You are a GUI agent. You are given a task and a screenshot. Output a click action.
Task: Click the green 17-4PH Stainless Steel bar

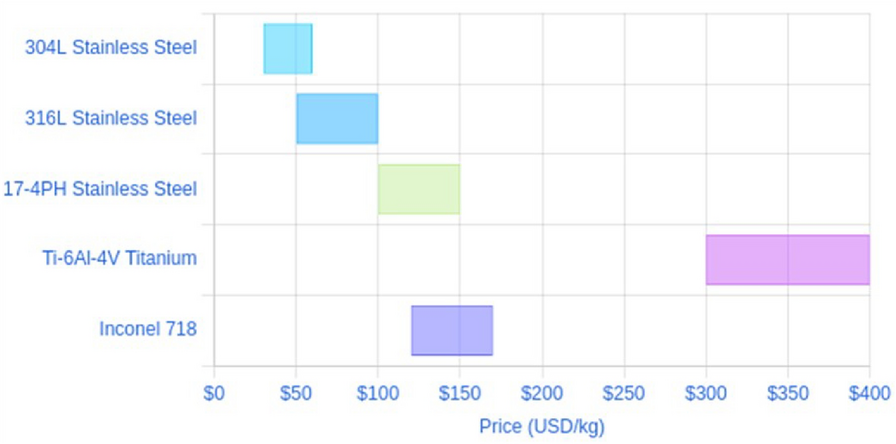click(x=419, y=189)
